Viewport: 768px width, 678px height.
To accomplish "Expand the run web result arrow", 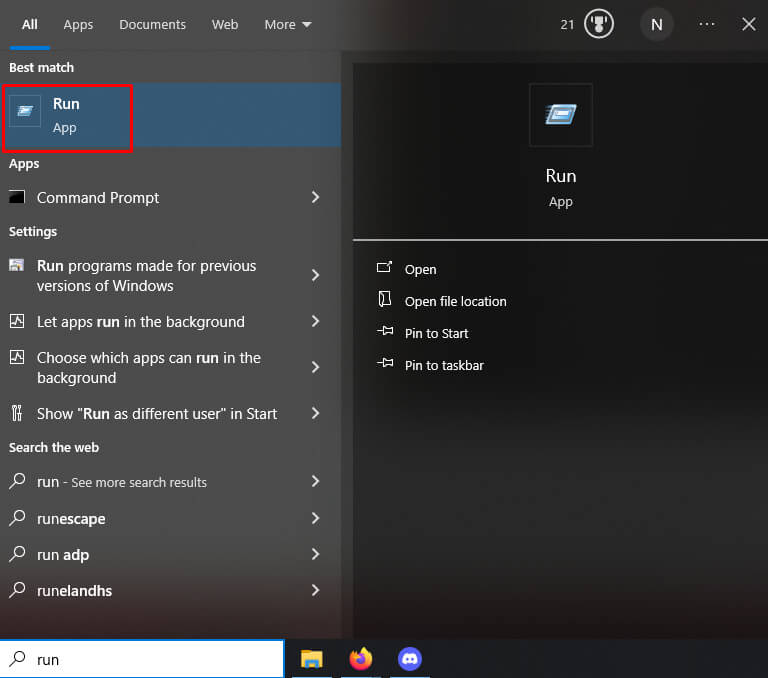I will point(315,482).
